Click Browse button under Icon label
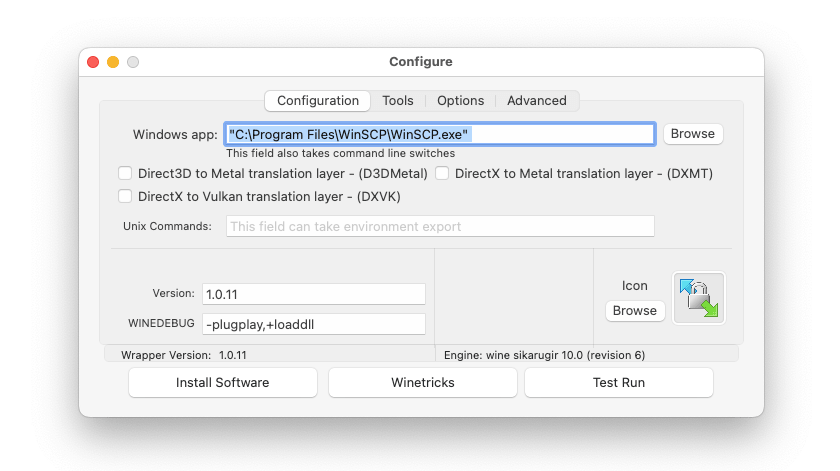The width and height of the screenshot is (840, 471). 635,311
